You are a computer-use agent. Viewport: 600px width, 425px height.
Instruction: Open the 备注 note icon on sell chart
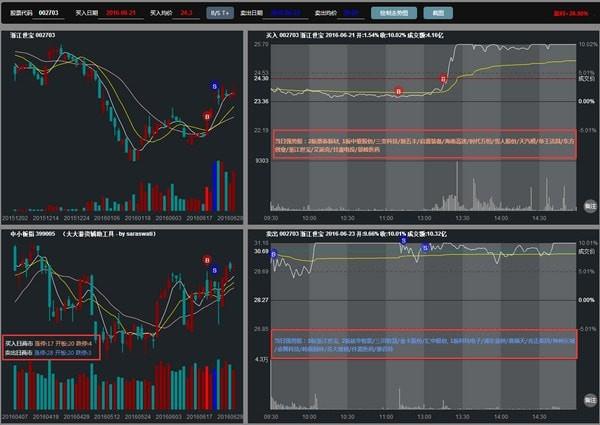pyautogui.click(x=590, y=401)
